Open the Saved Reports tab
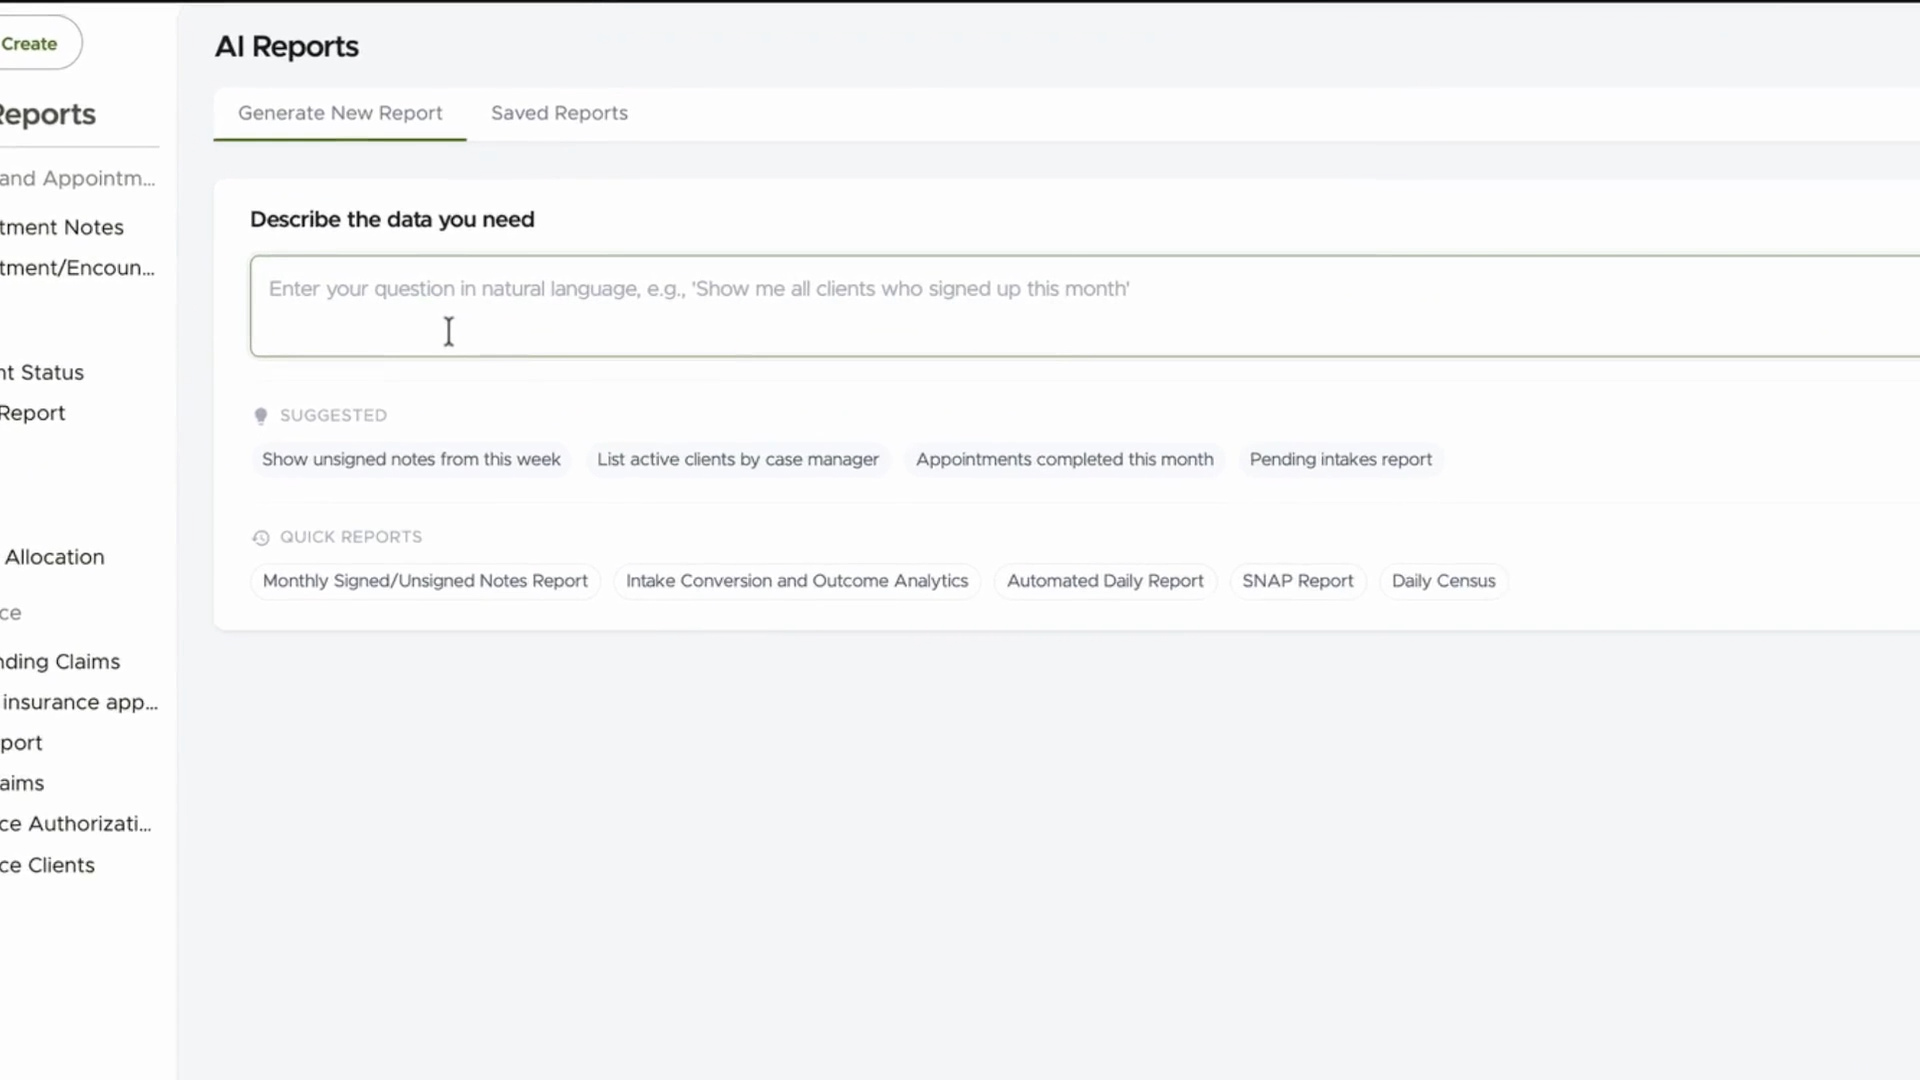Viewport: 1920px width, 1080px height. (x=559, y=113)
